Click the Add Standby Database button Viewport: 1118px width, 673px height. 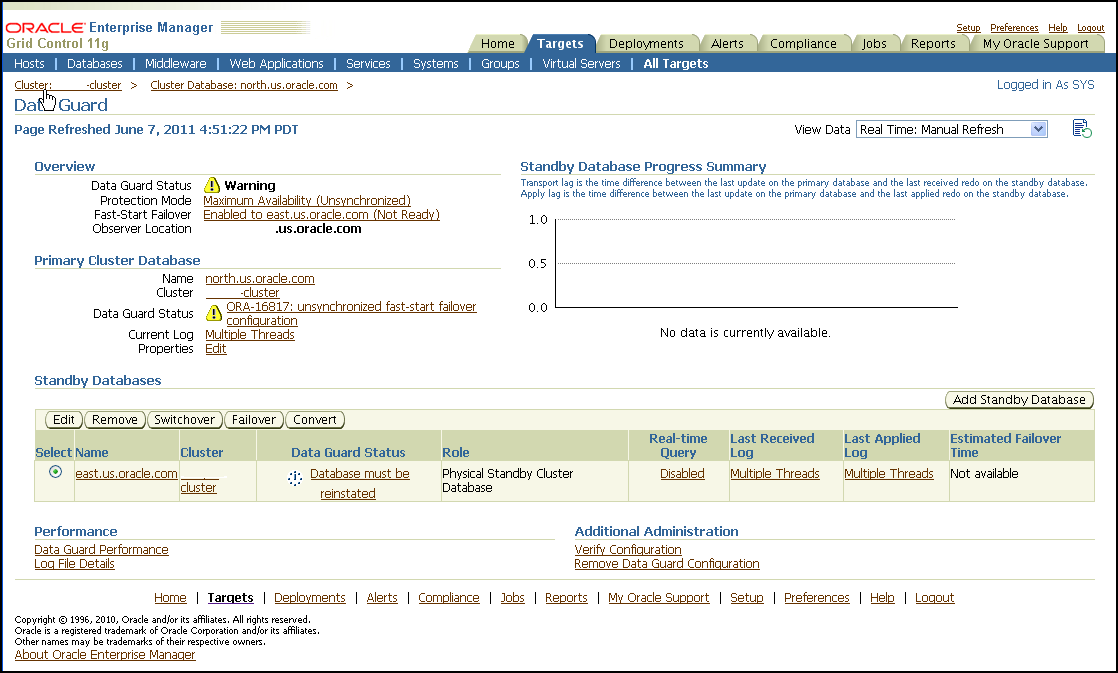tap(1019, 400)
